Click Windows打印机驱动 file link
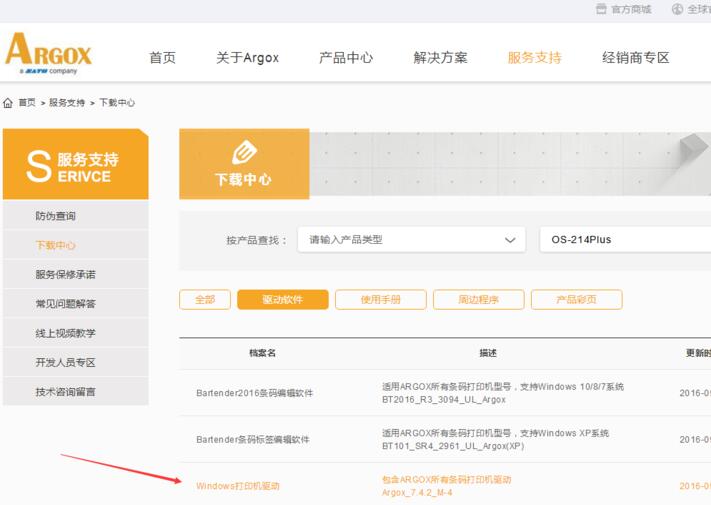711x505 pixels. coord(238,486)
